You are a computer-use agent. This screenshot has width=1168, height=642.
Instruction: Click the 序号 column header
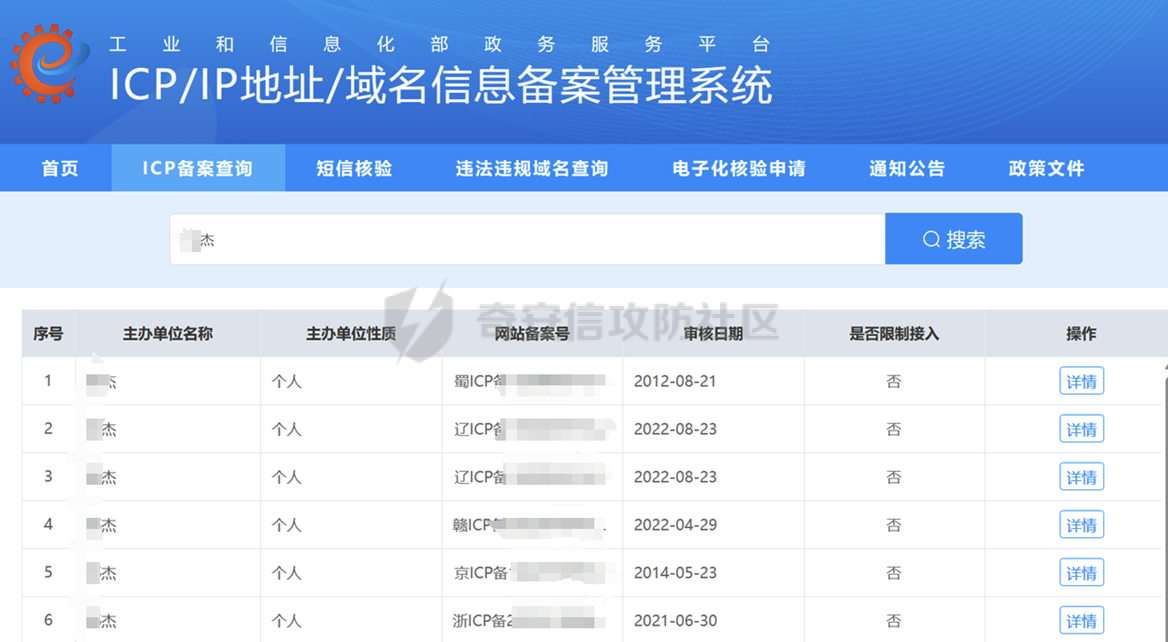[x=48, y=334]
